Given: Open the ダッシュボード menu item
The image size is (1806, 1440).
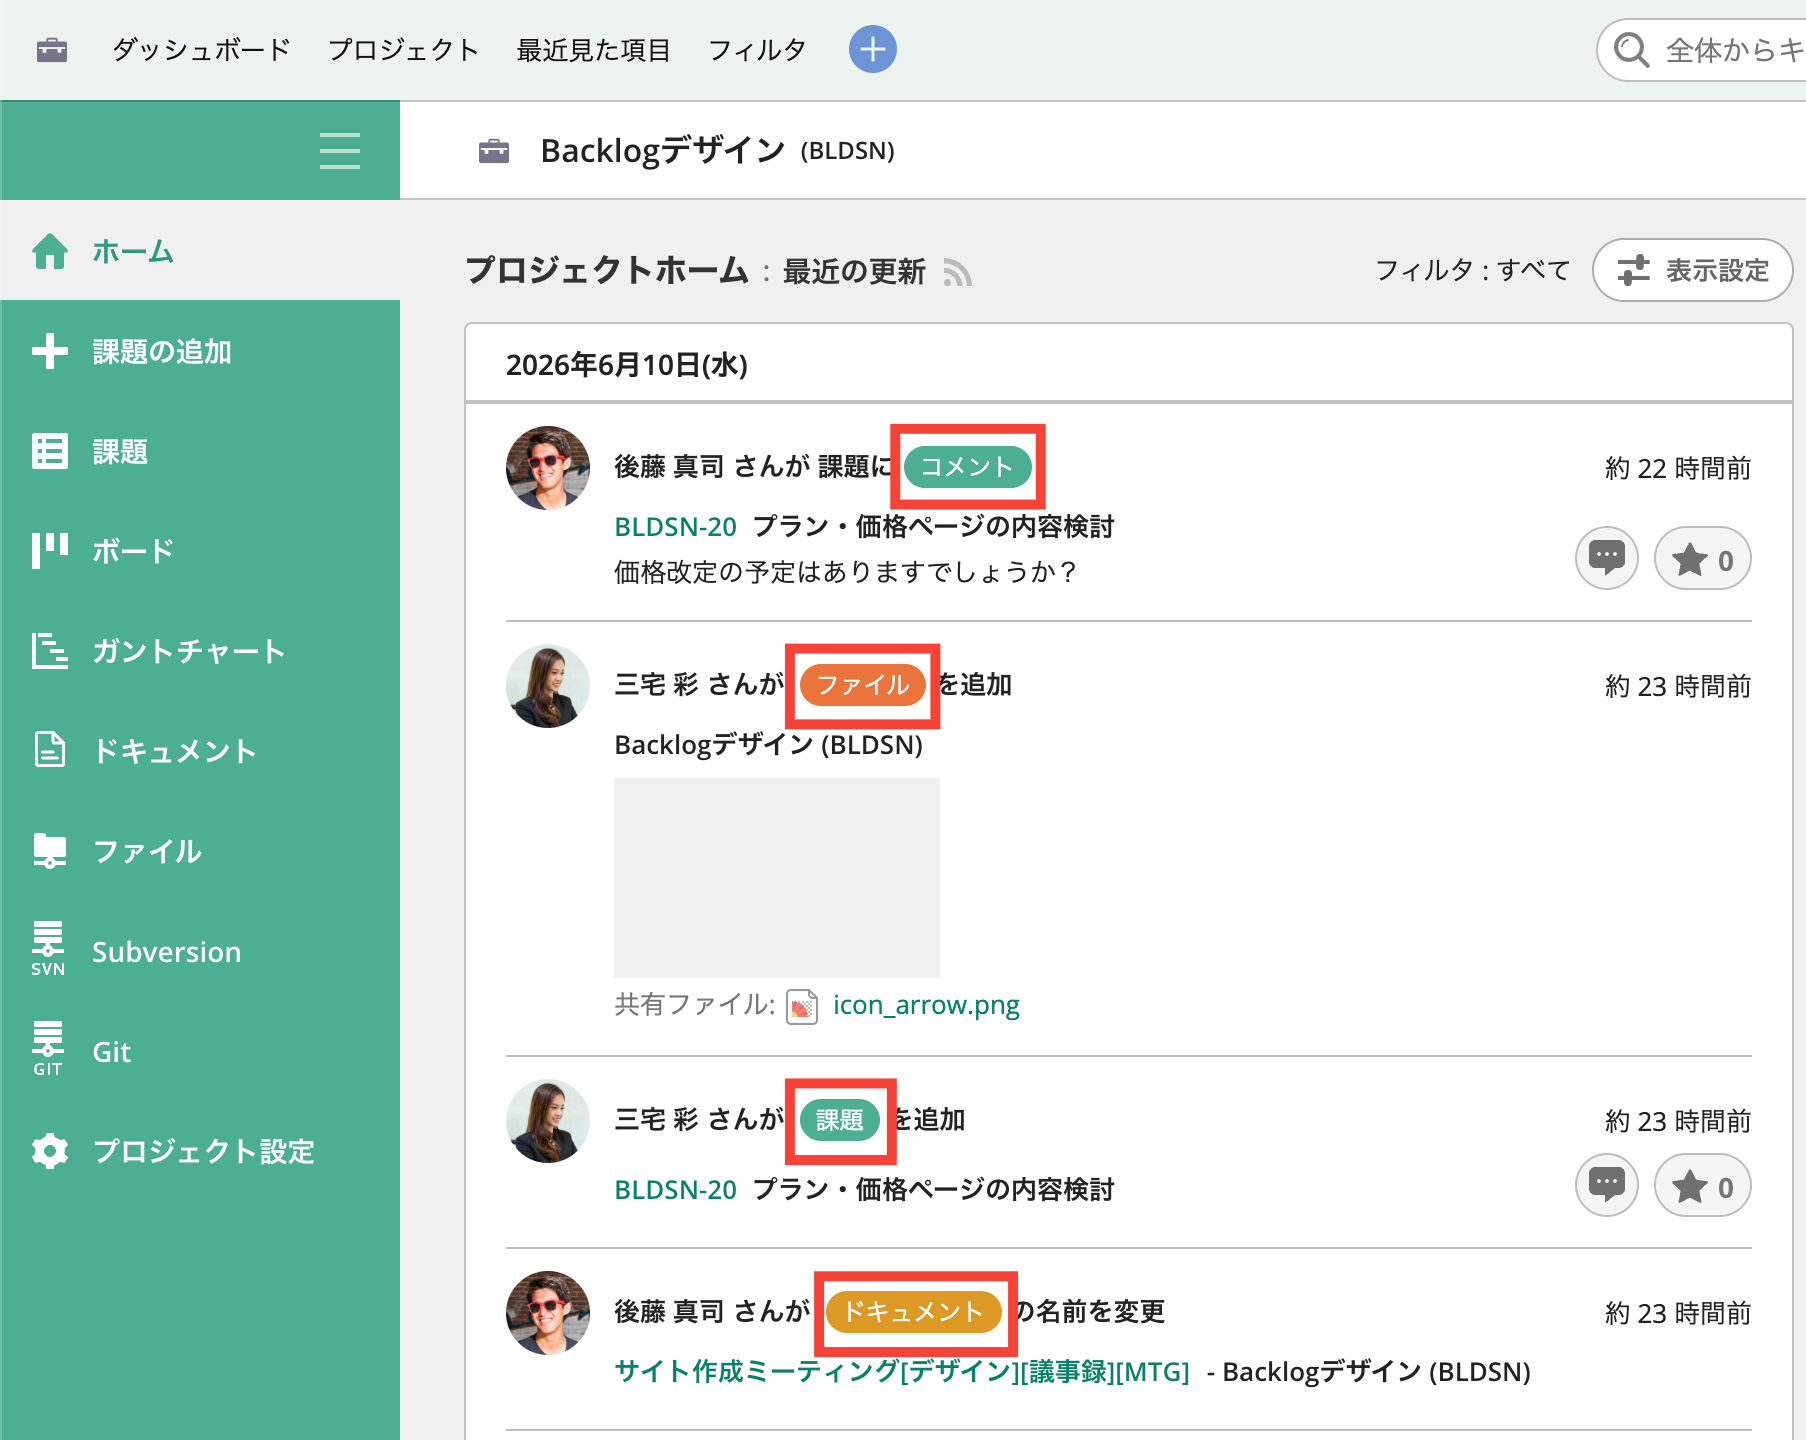Looking at the screenshot, I should coord(201,49).
